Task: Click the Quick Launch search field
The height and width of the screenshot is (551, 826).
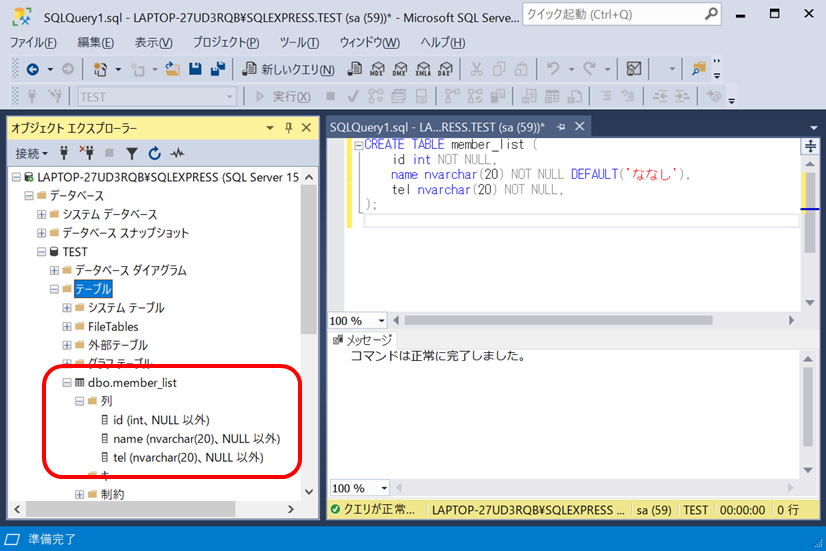Action: [x=622, y=15]
